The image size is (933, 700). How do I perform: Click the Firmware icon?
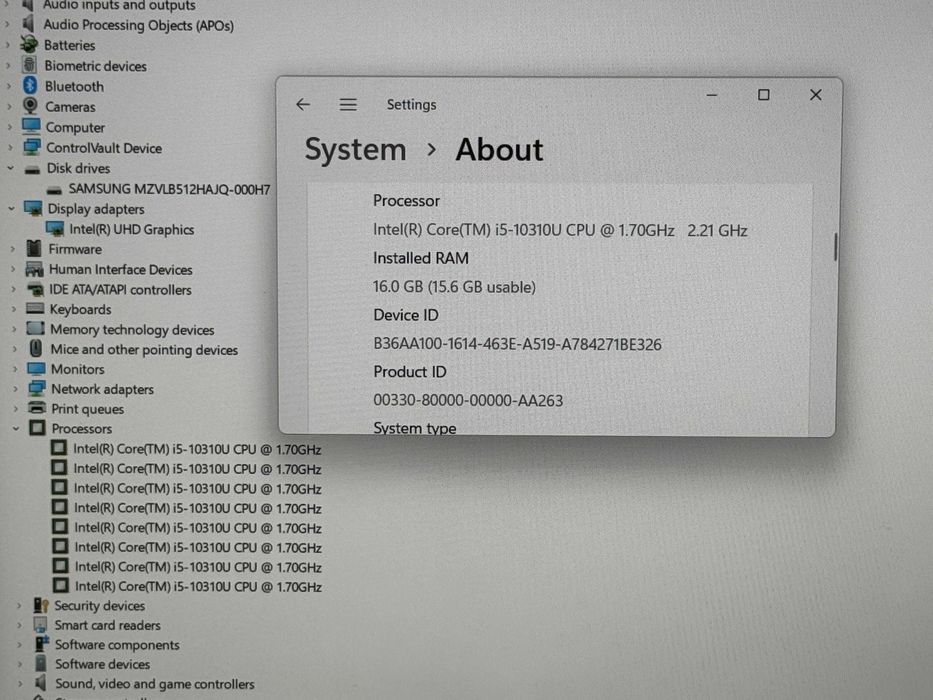(x=35, y=248)
